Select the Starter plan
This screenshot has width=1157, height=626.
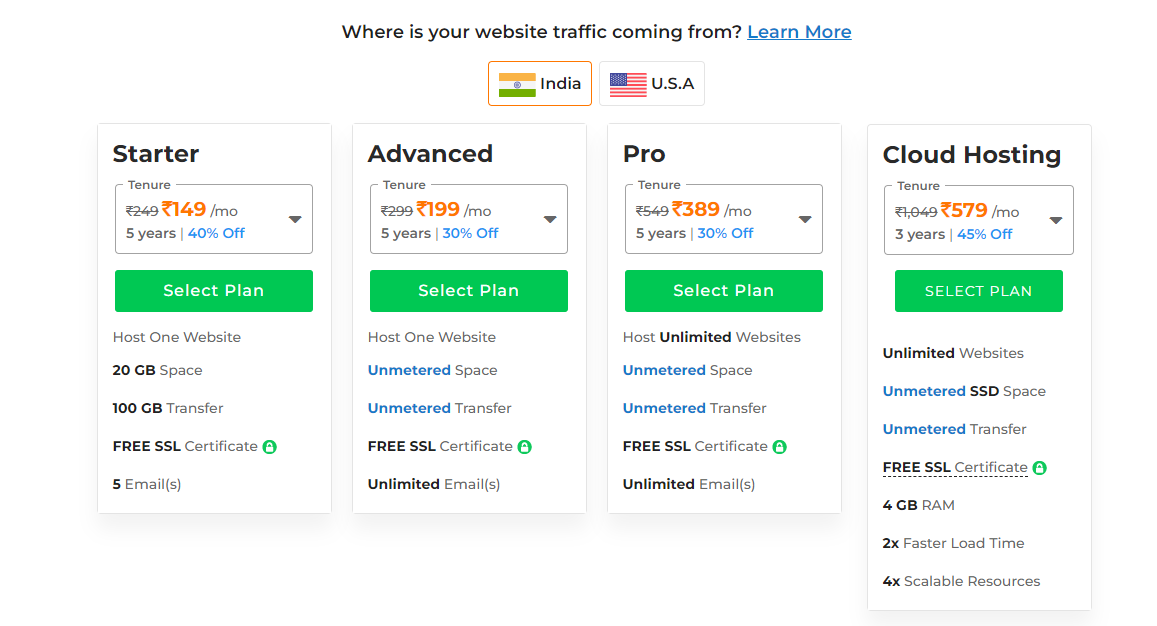pos(214,291)
